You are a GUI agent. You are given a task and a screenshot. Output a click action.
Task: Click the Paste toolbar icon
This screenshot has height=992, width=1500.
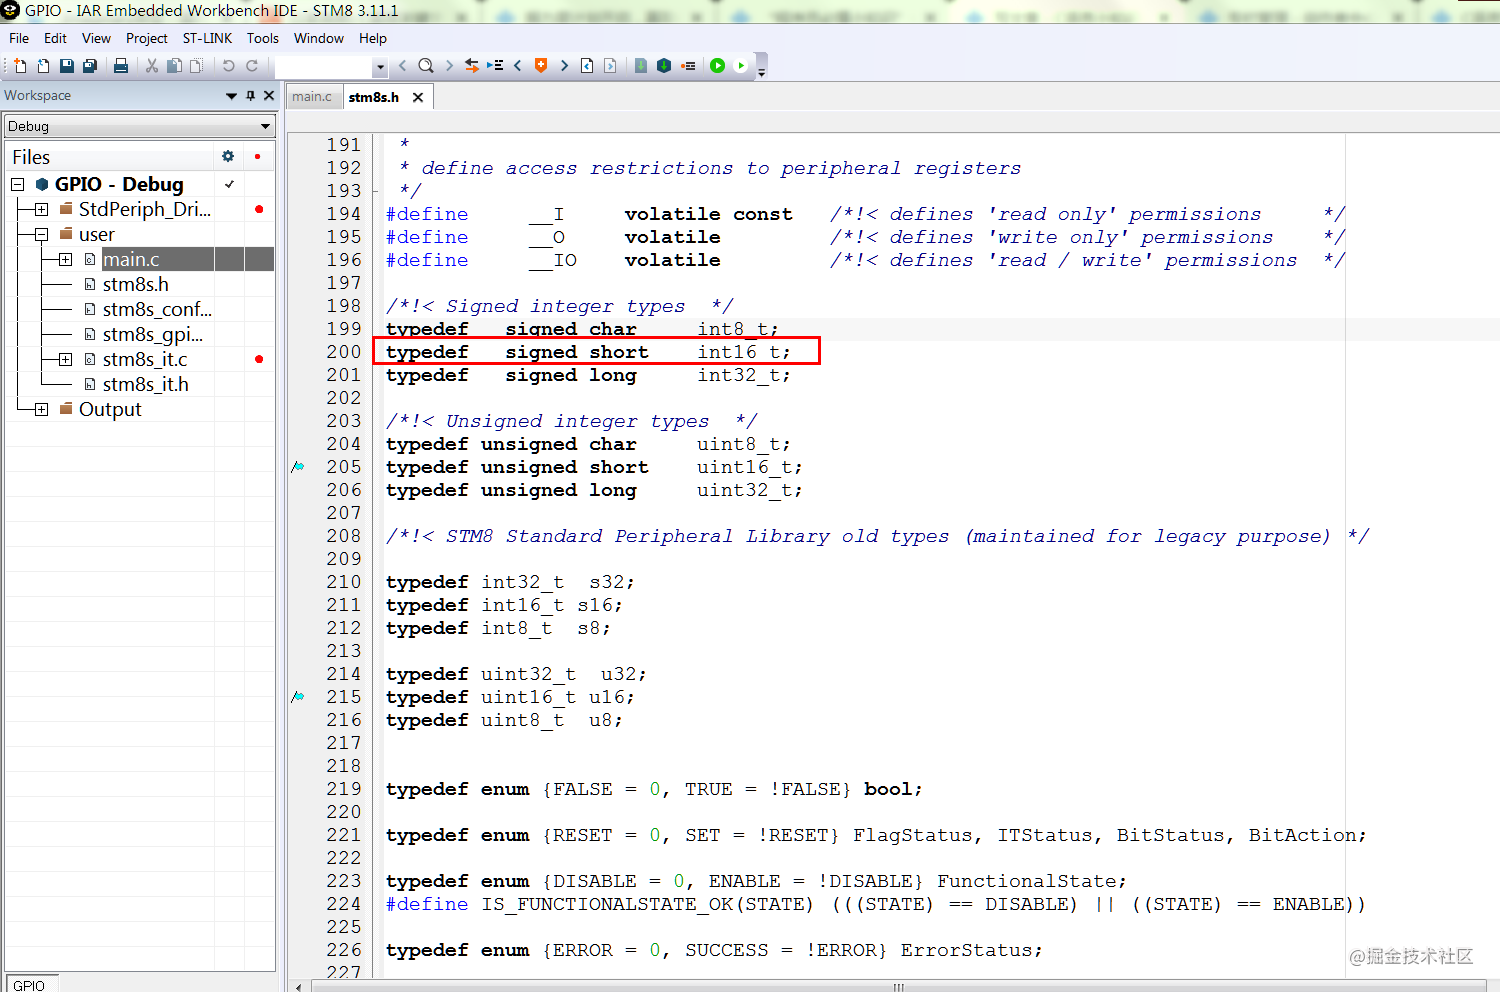point(196,66)
